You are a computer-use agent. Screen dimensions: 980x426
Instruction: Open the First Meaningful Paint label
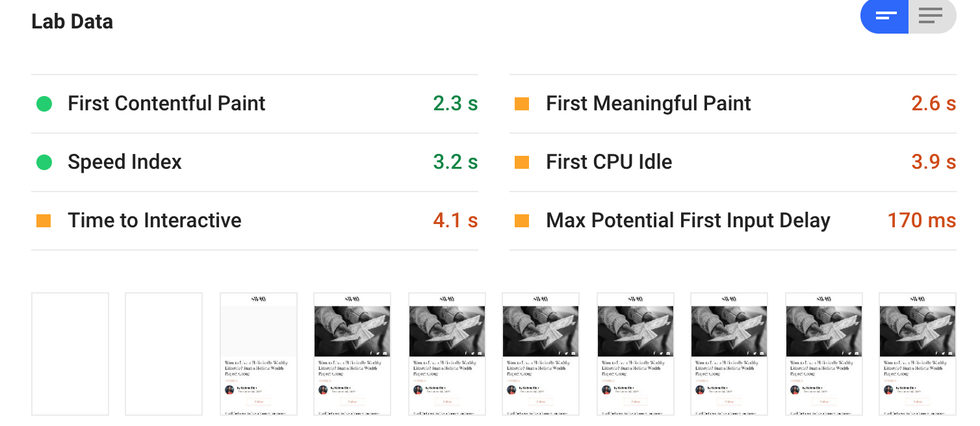[648, 103]
